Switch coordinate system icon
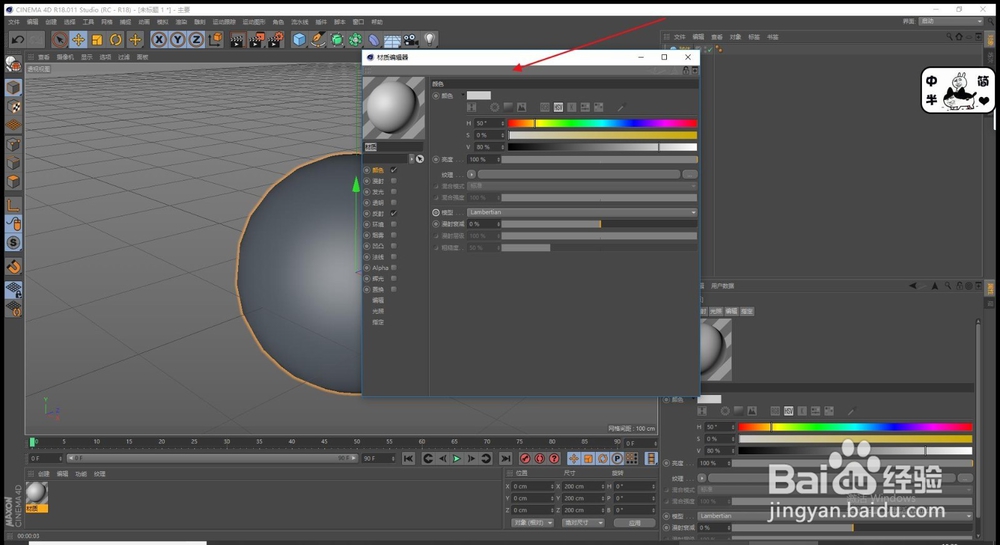1000x545 pixels. tap(215, 40)
